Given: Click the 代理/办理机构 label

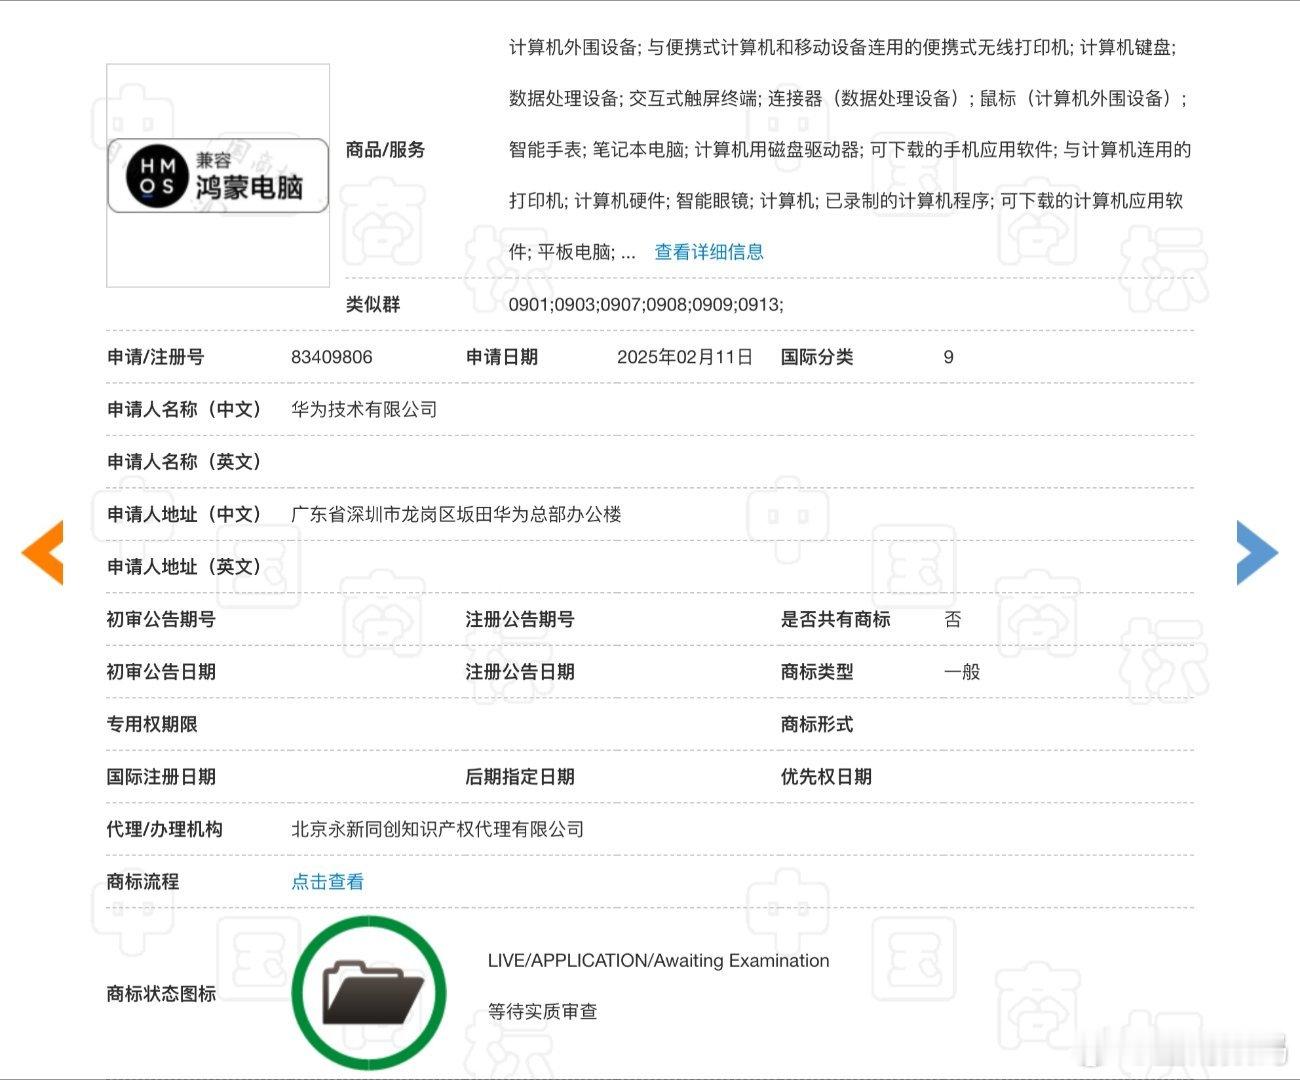Looking at the screenshot, I should [165, 829].
